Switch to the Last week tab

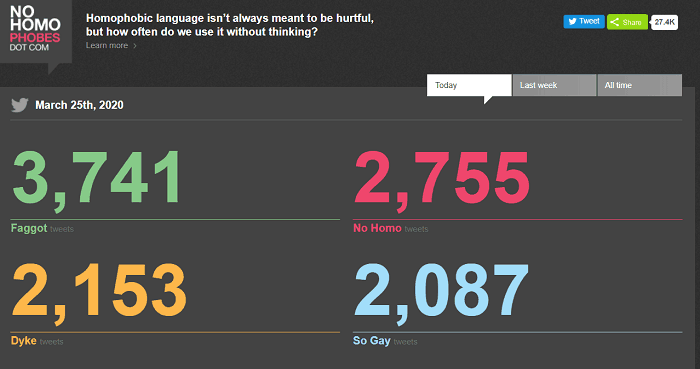click(x=554, y=85)
